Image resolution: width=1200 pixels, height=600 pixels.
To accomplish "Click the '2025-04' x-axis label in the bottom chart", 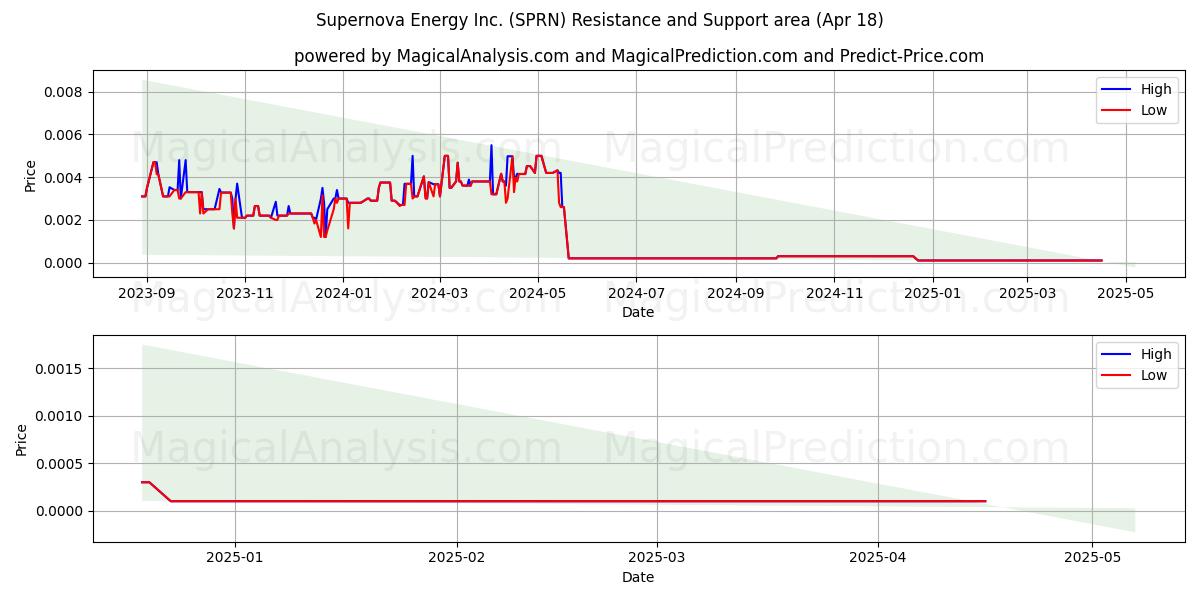I will click(877, 558).
